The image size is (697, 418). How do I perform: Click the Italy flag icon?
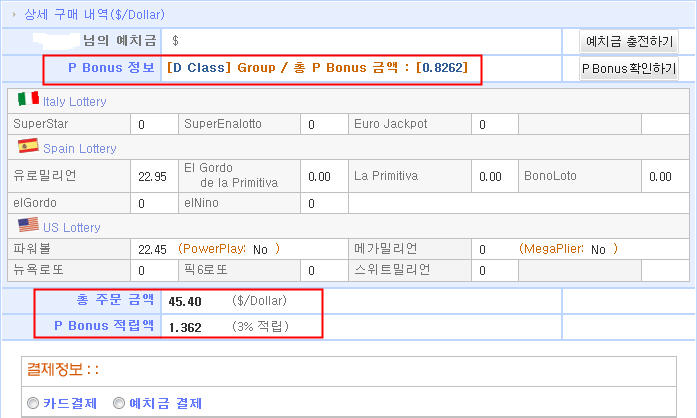pyautogui.click(x=28, y=98)
